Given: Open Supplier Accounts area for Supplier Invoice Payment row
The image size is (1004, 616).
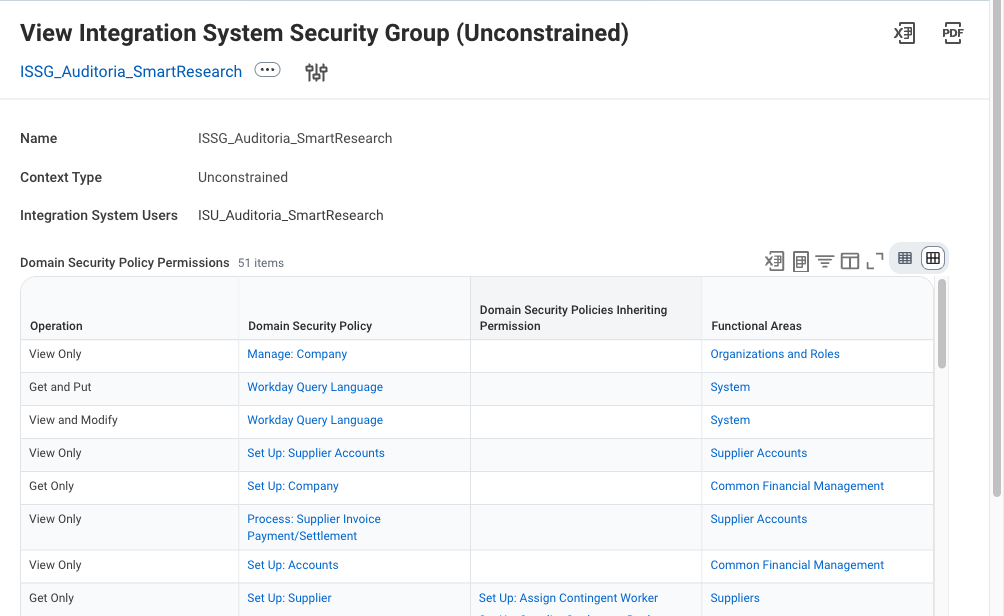Looking at the screenshot, I should click(x=758, y=519).
